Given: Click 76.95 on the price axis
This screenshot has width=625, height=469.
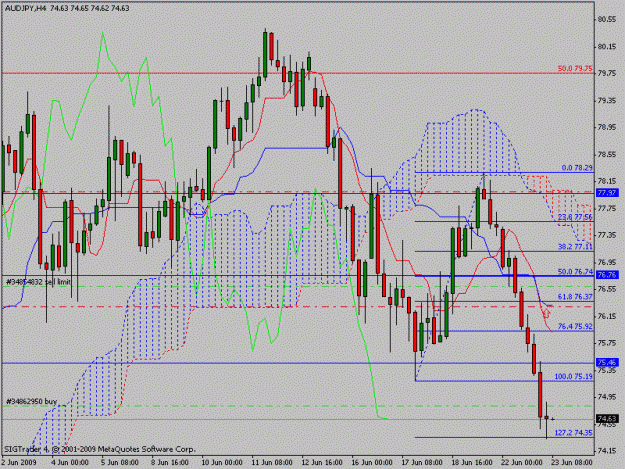Looking at the screenshot, I should (x=607, y=262).
